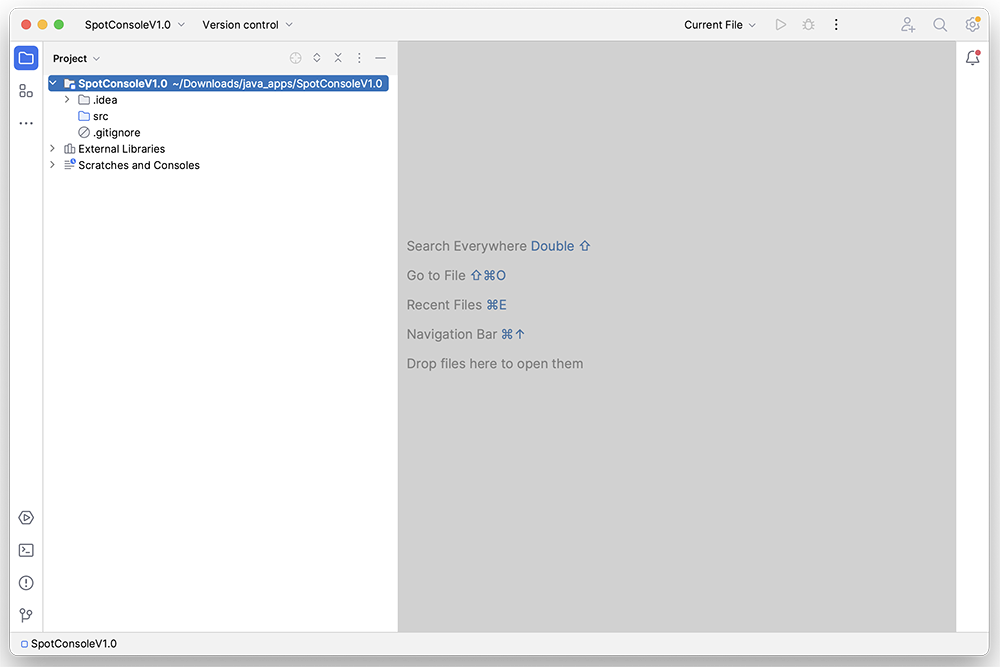The width and height of the screenshot is (1000, 667).
Task: Open the Code With Me icon
Action: point(907,25)
